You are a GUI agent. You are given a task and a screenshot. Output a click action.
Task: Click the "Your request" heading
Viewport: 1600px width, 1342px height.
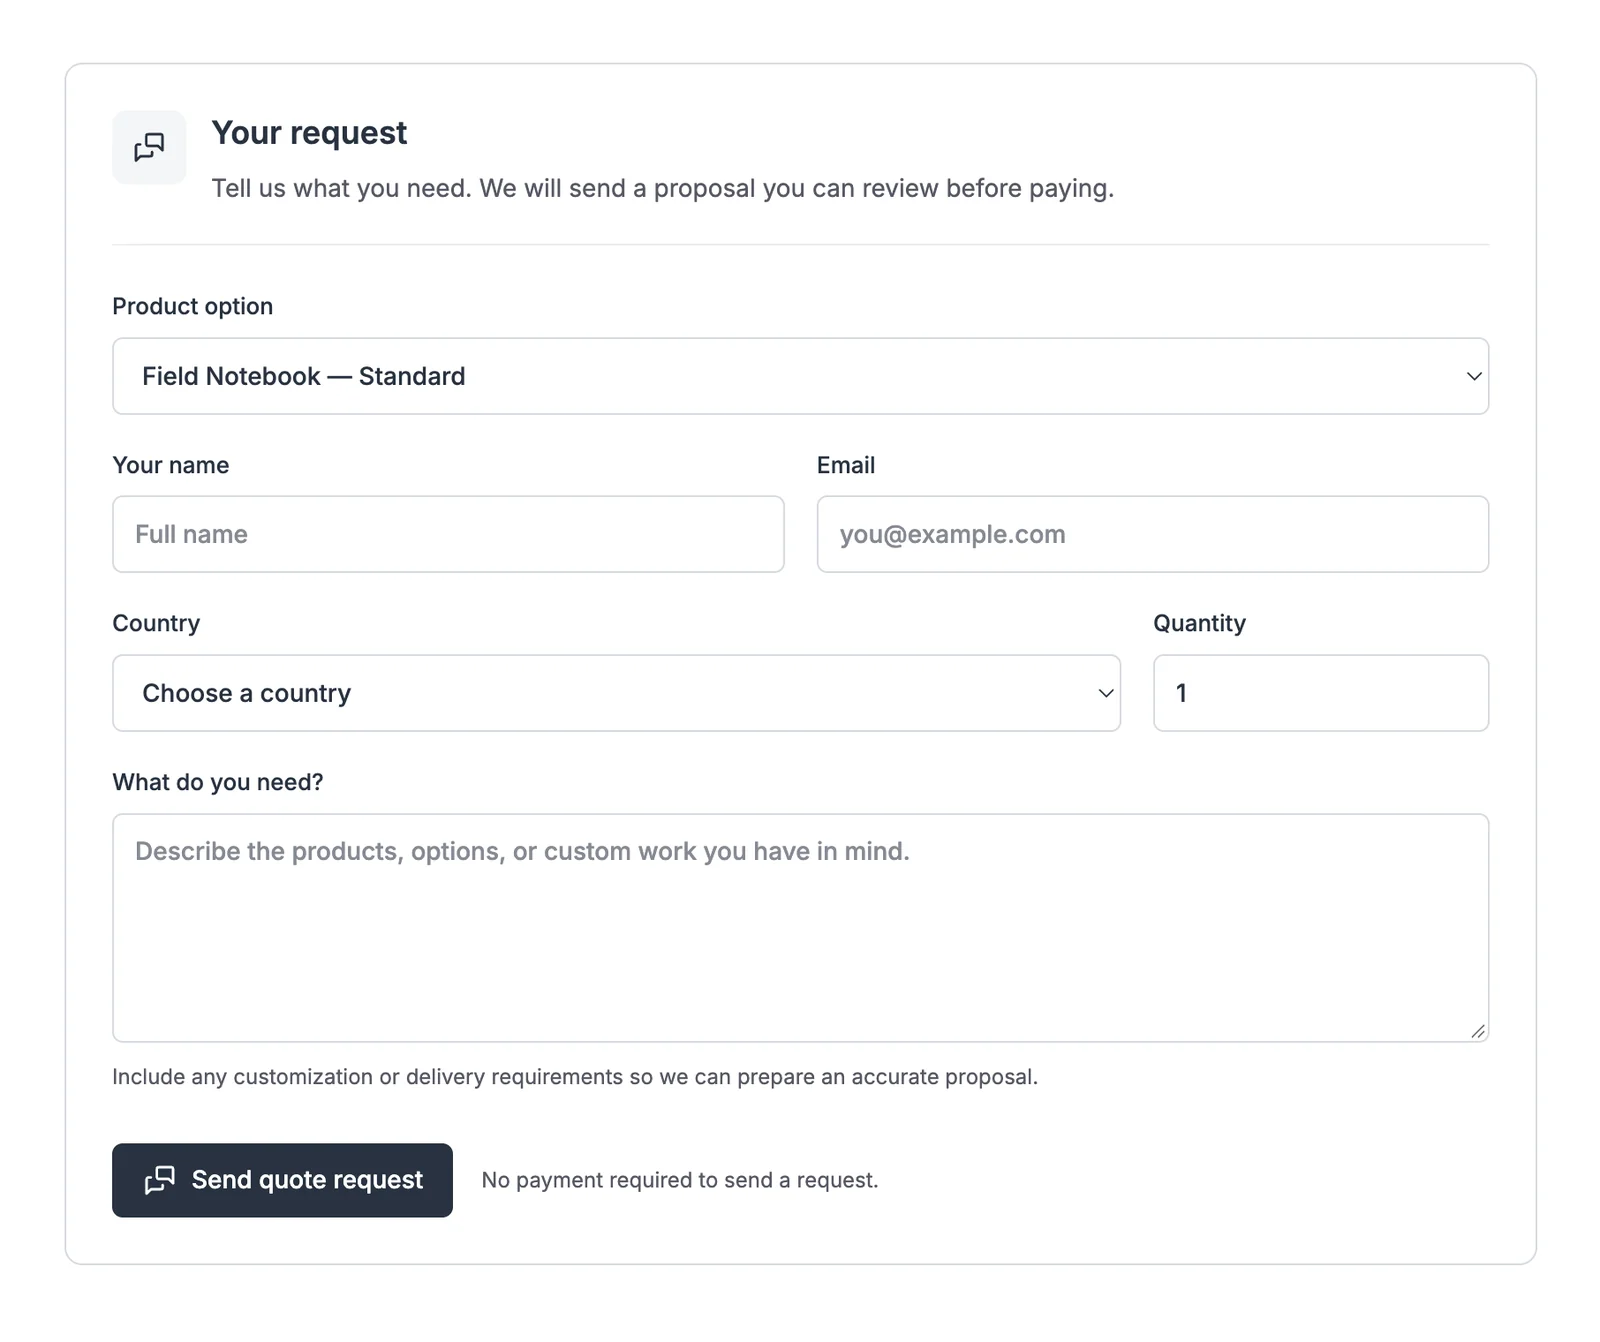309,133
